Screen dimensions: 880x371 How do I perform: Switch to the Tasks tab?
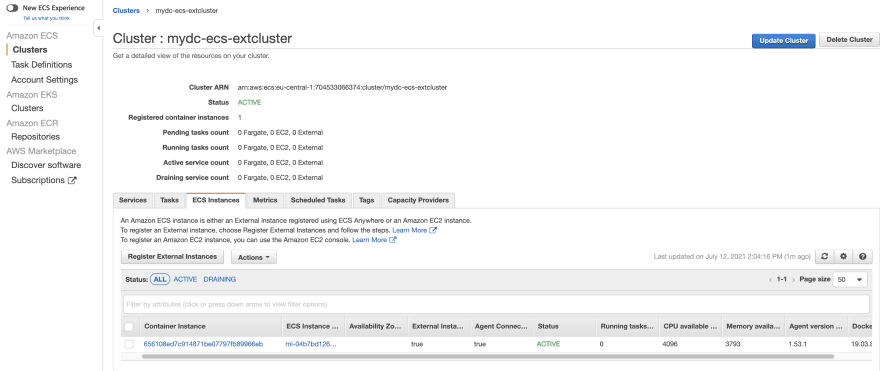pos(169,200)
